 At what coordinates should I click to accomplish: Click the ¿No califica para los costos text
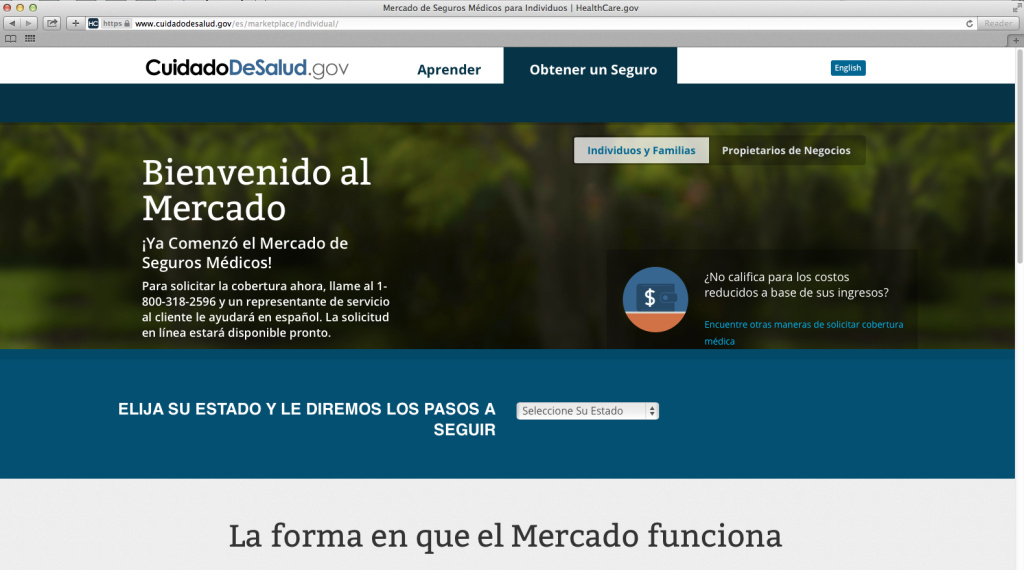(796, 285)
